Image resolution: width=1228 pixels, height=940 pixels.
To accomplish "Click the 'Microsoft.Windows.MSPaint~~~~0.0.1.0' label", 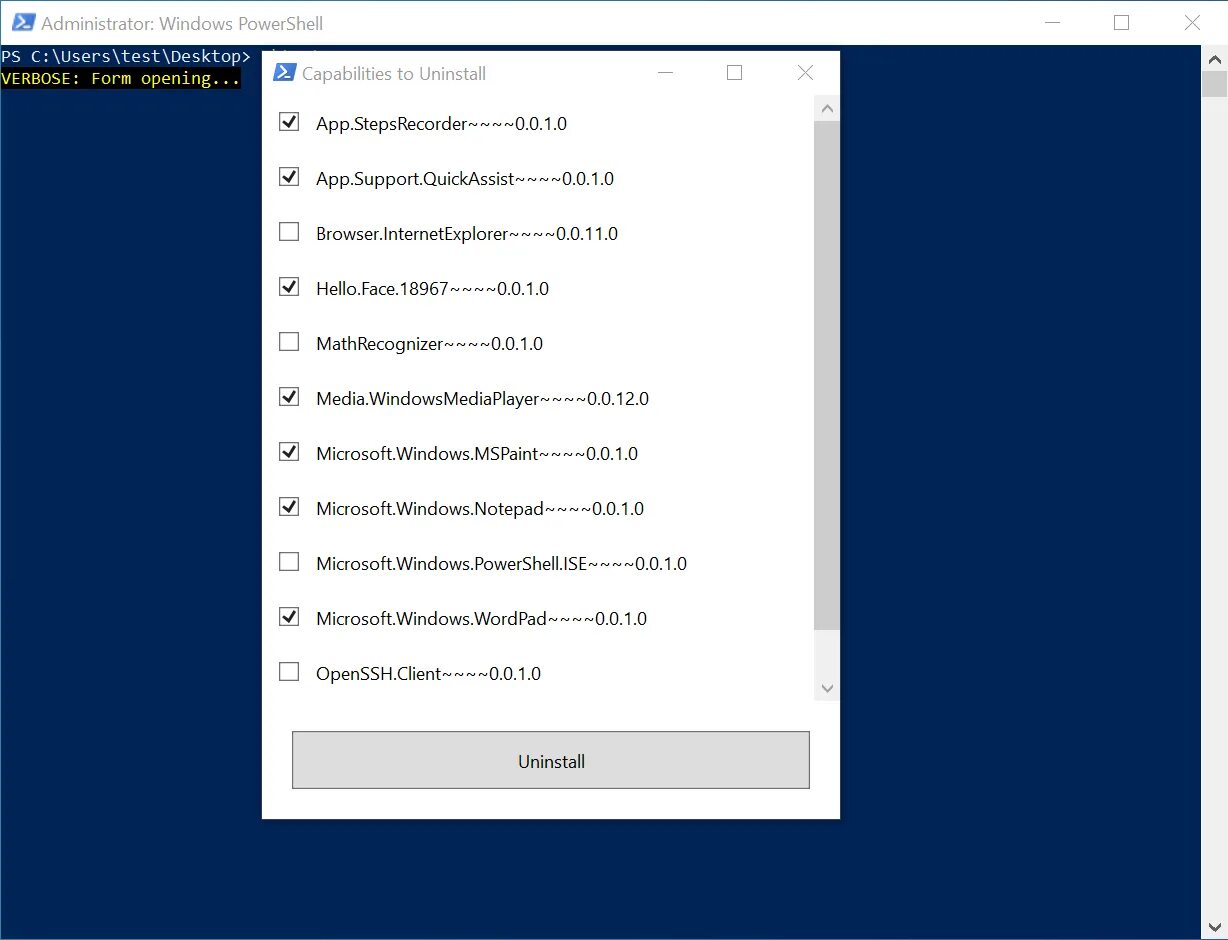I will tap(477, 453).
